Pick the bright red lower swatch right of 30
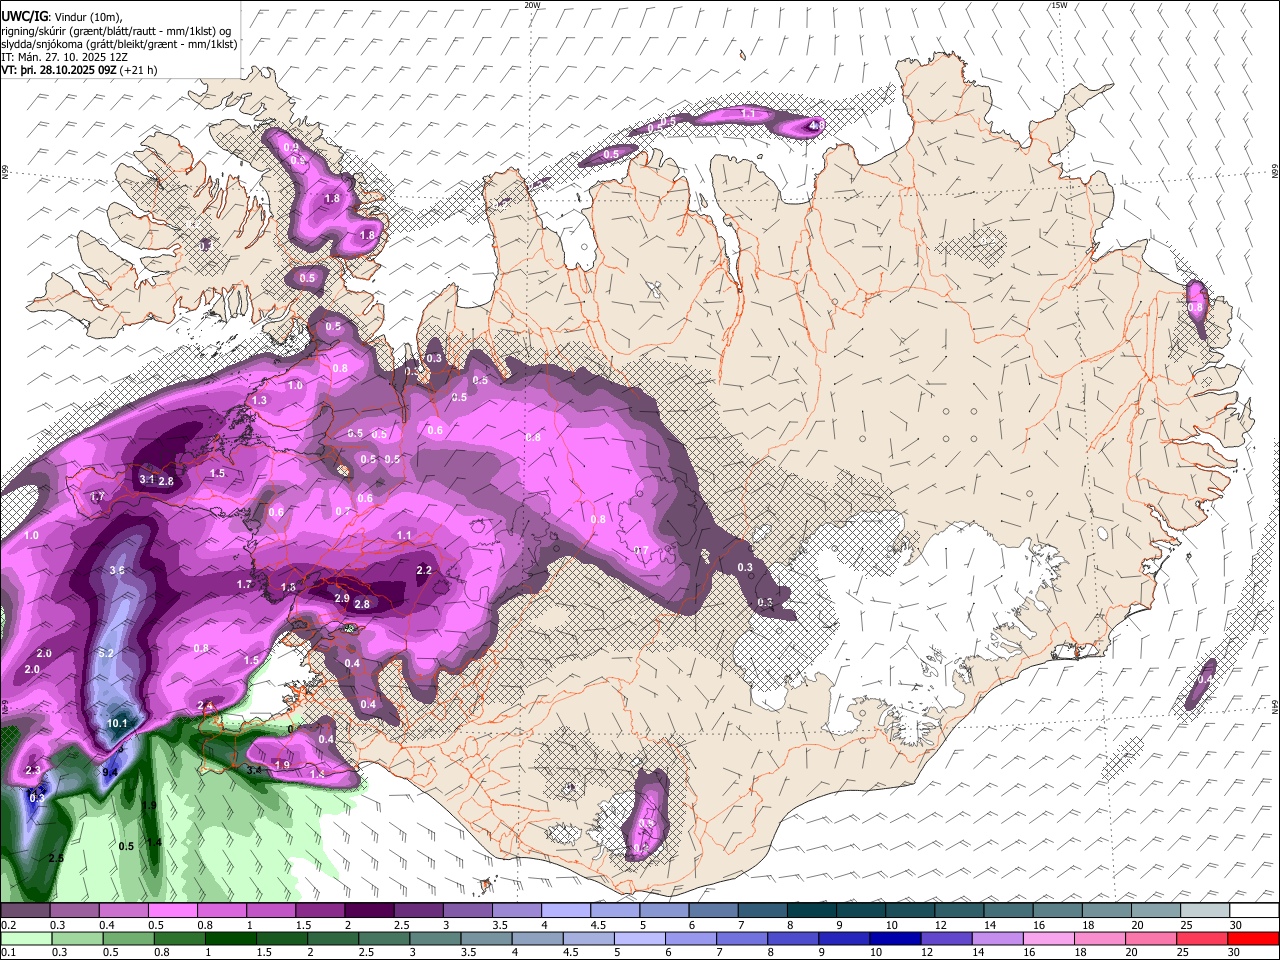 [1253, 938]
